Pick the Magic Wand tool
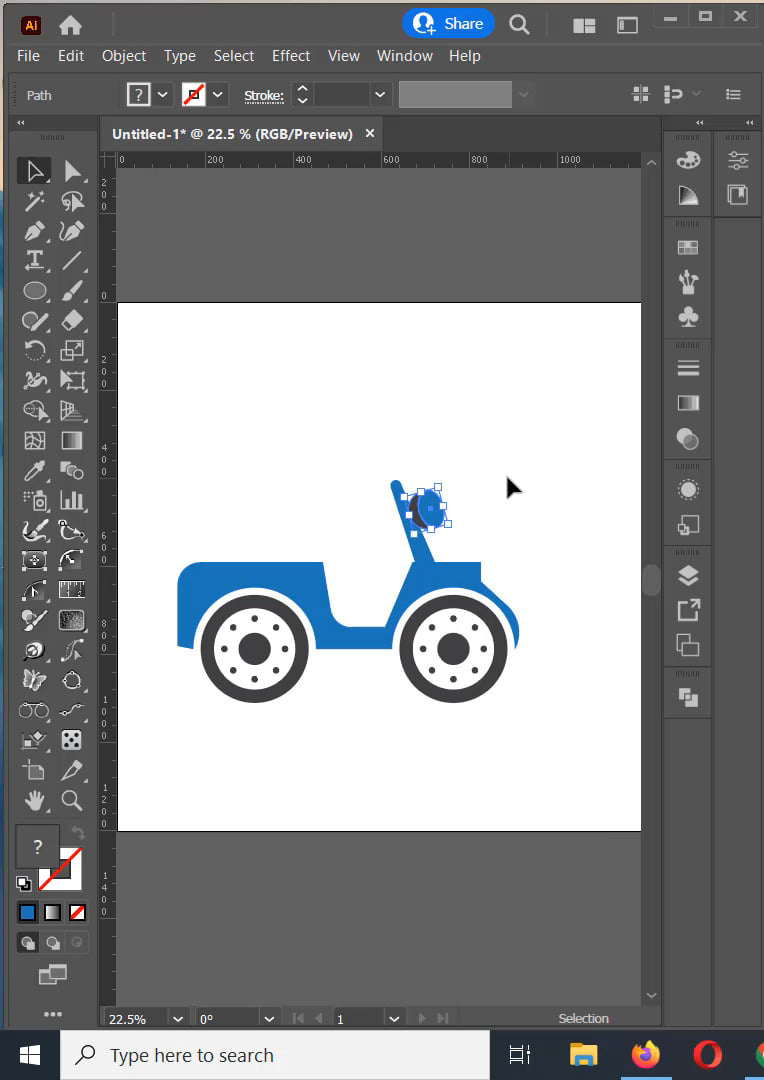764x1080 pixels. coord(34,201)
